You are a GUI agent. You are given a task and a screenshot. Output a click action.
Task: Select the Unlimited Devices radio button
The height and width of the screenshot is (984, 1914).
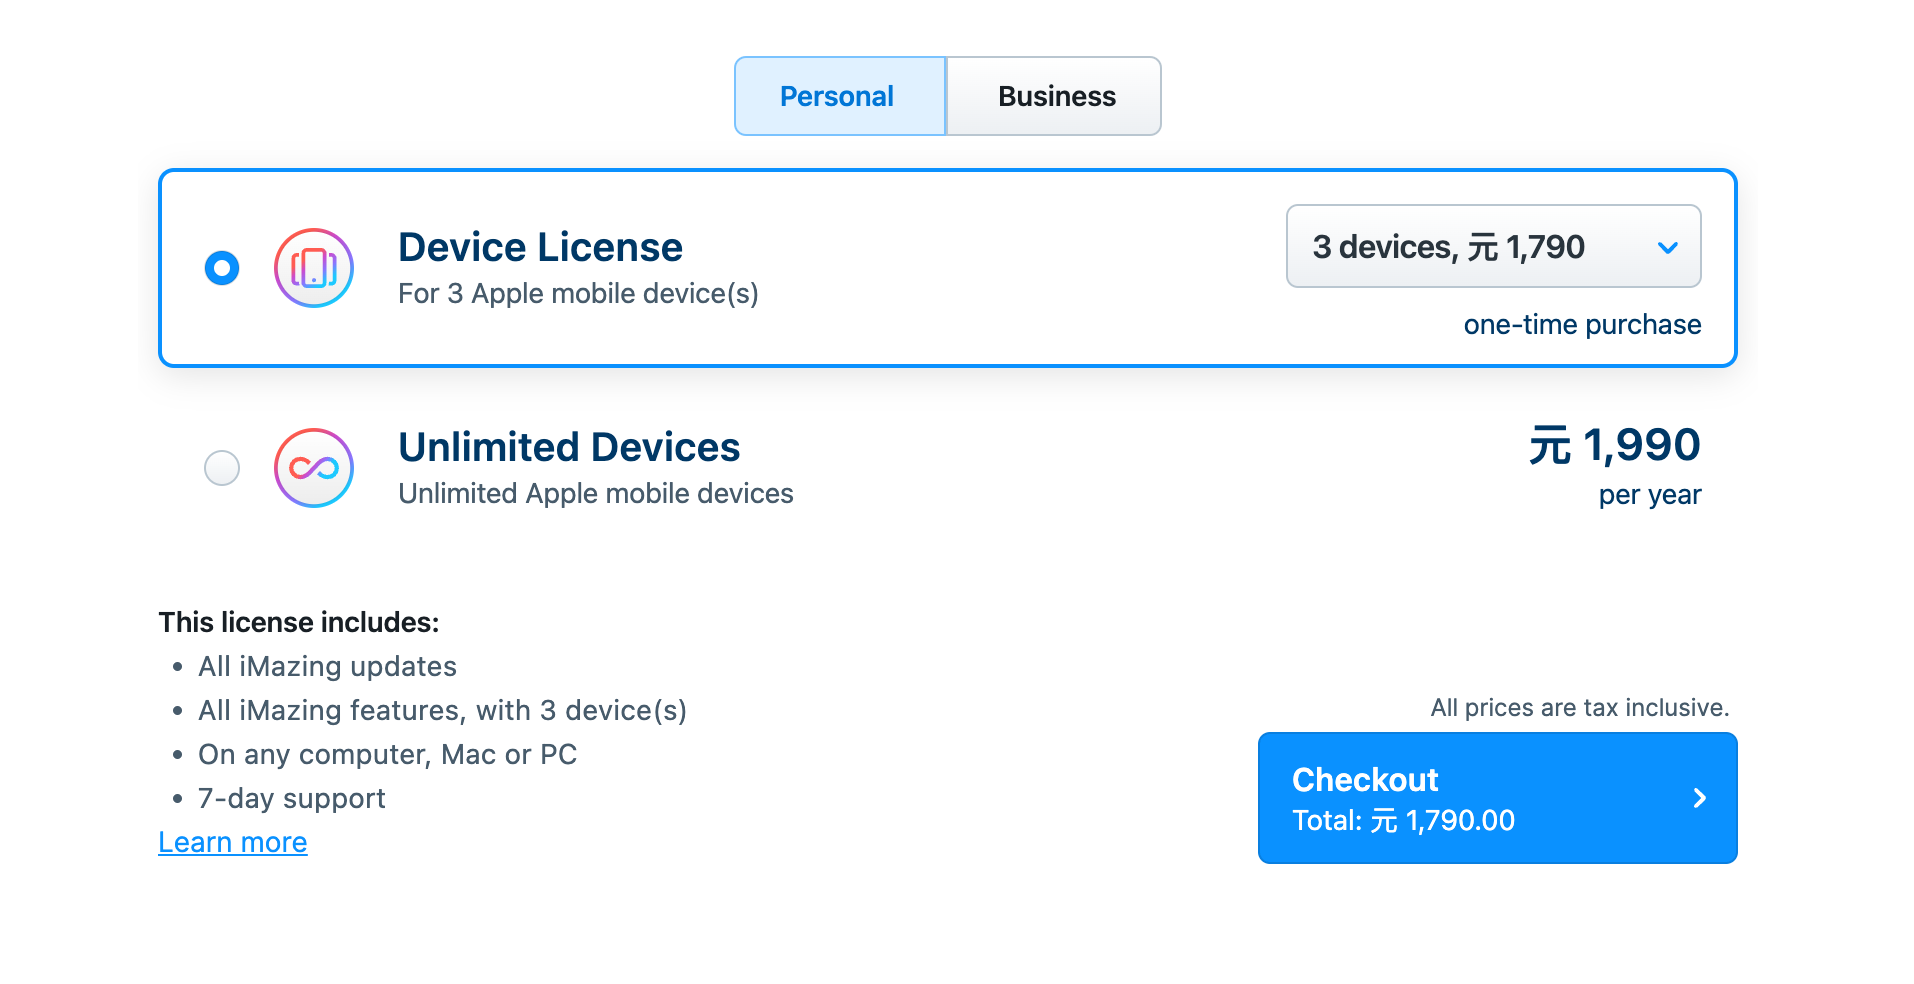222,468
